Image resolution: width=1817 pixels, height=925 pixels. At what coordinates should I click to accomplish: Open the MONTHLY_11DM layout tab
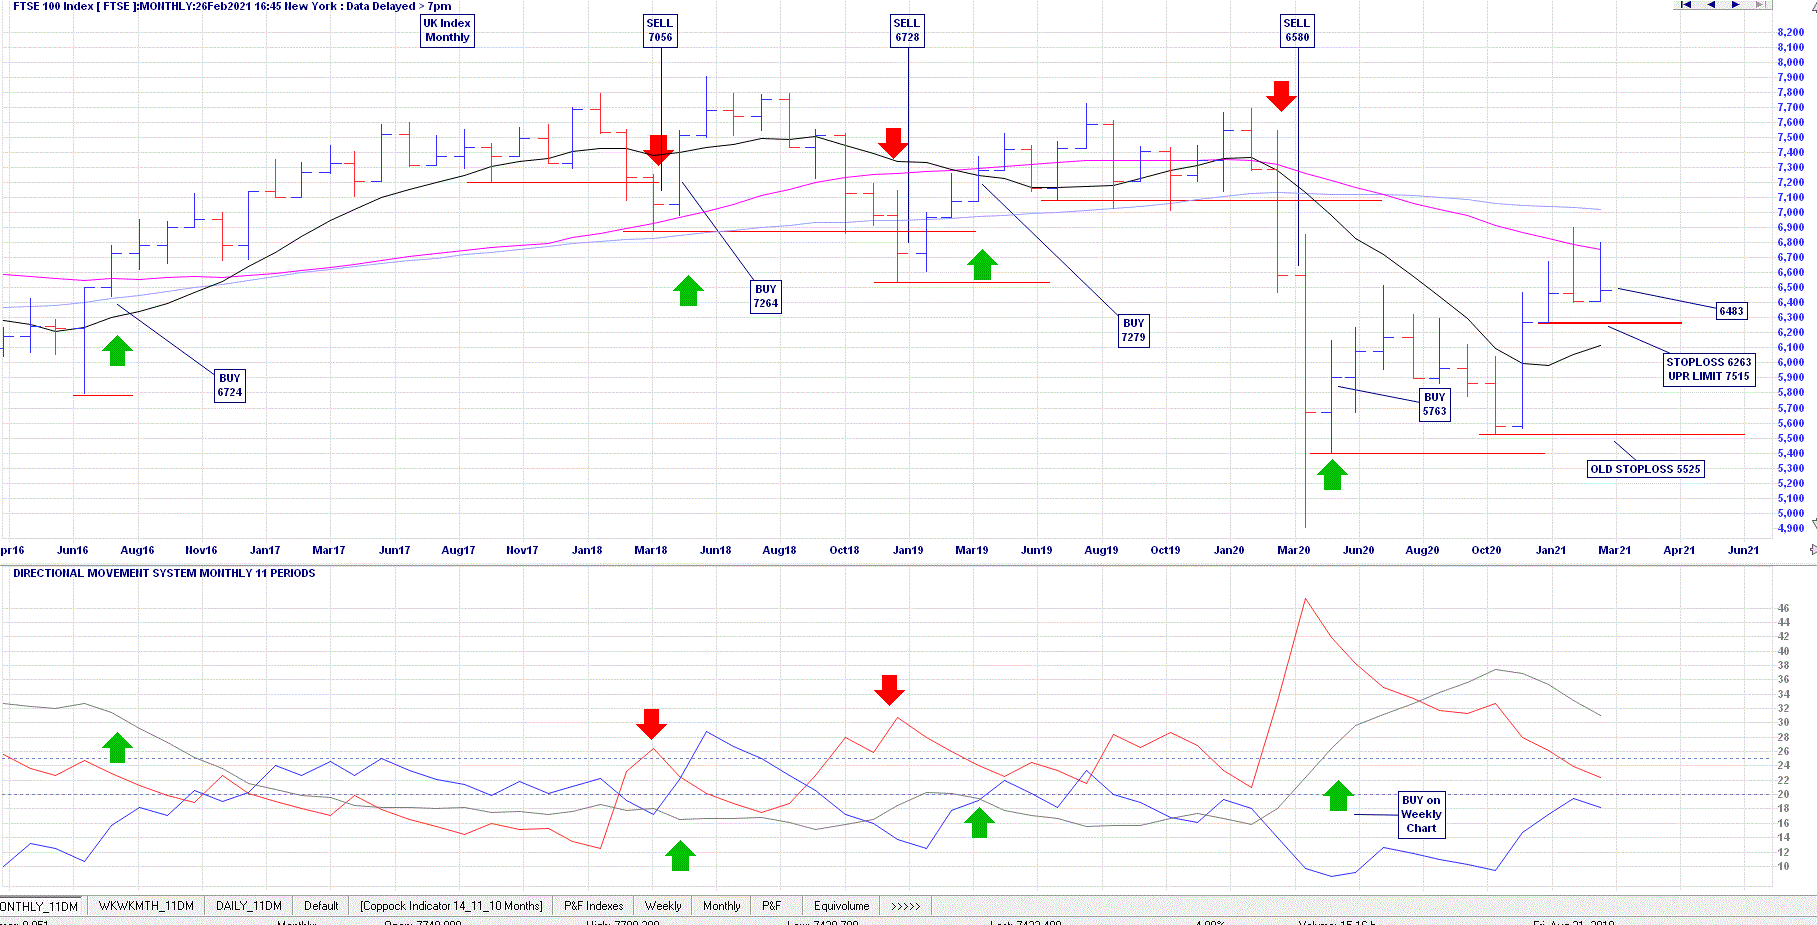tap(40, 906)
